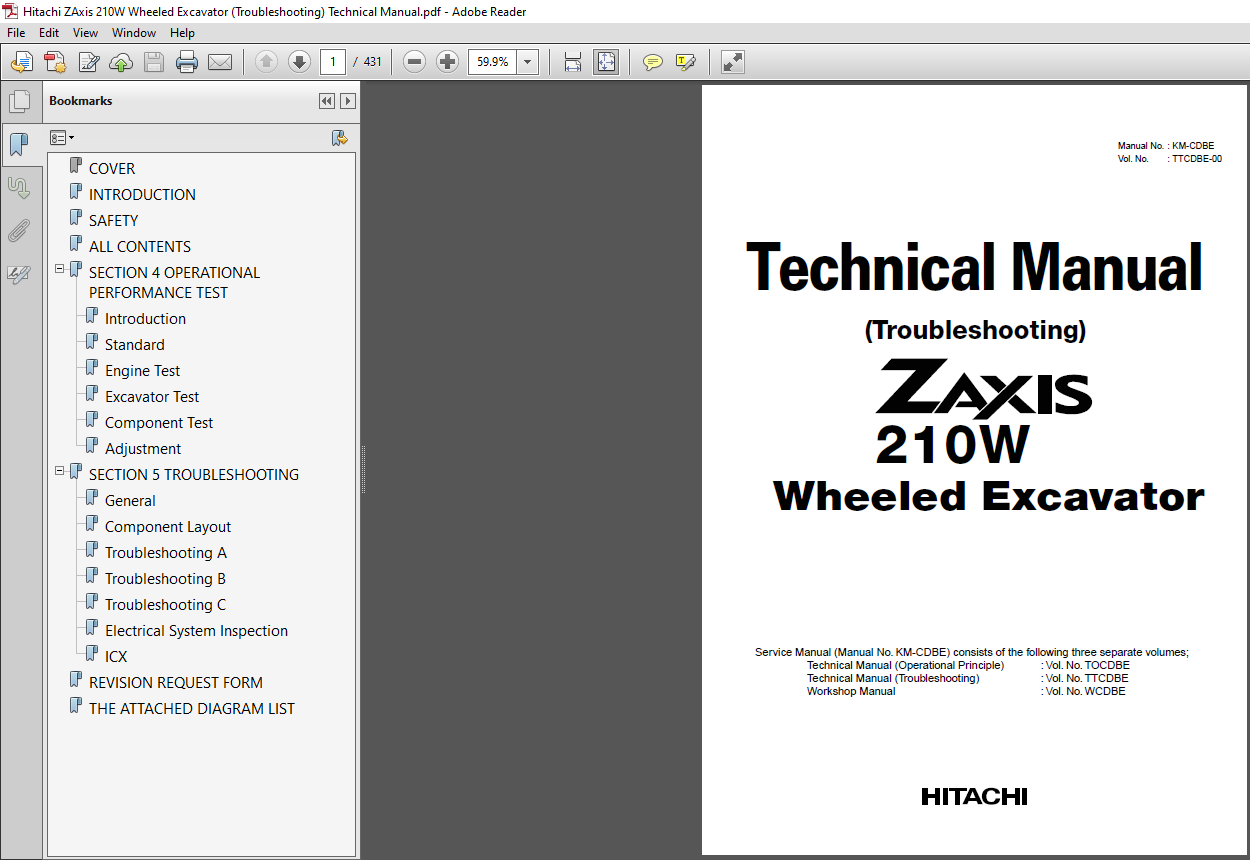The image size is (1250, 860).
Task: Click the SECTION 4 OPERATIONAL bookmark label
Action: point(174,283)
